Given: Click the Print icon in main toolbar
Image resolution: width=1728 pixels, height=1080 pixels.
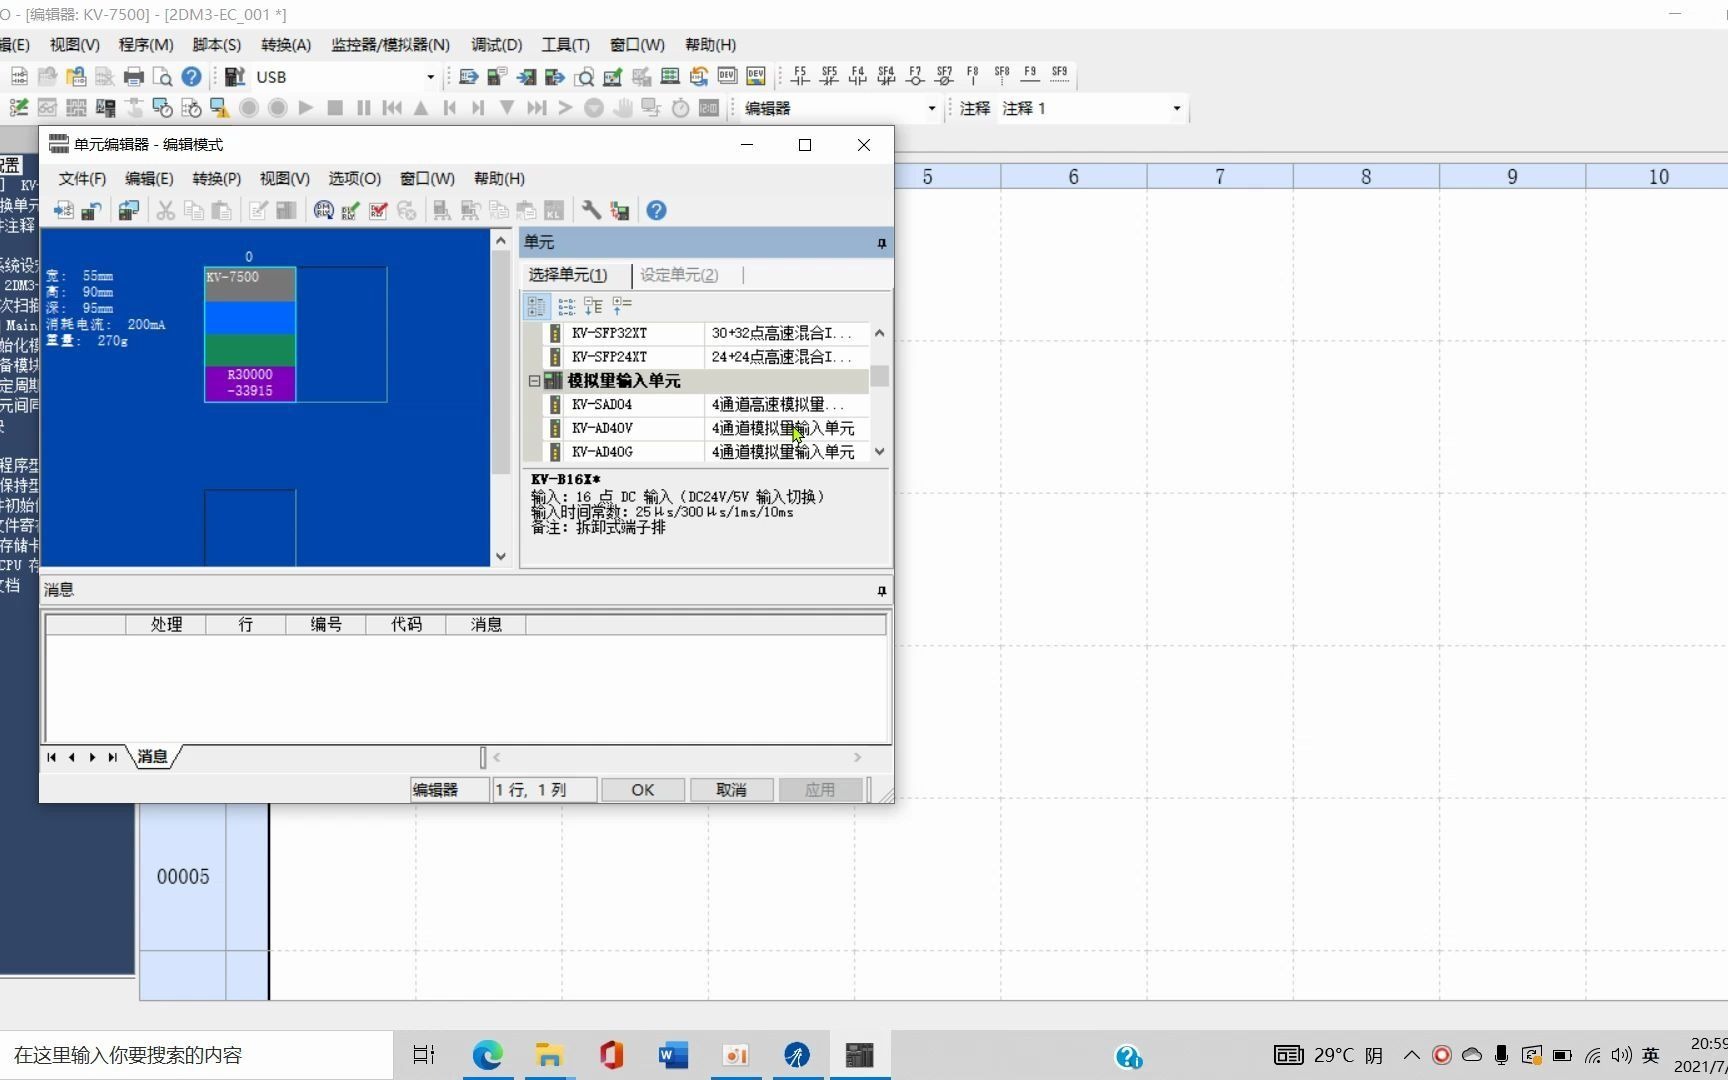Looking at the screenshot, I should (x=134, y=77).
